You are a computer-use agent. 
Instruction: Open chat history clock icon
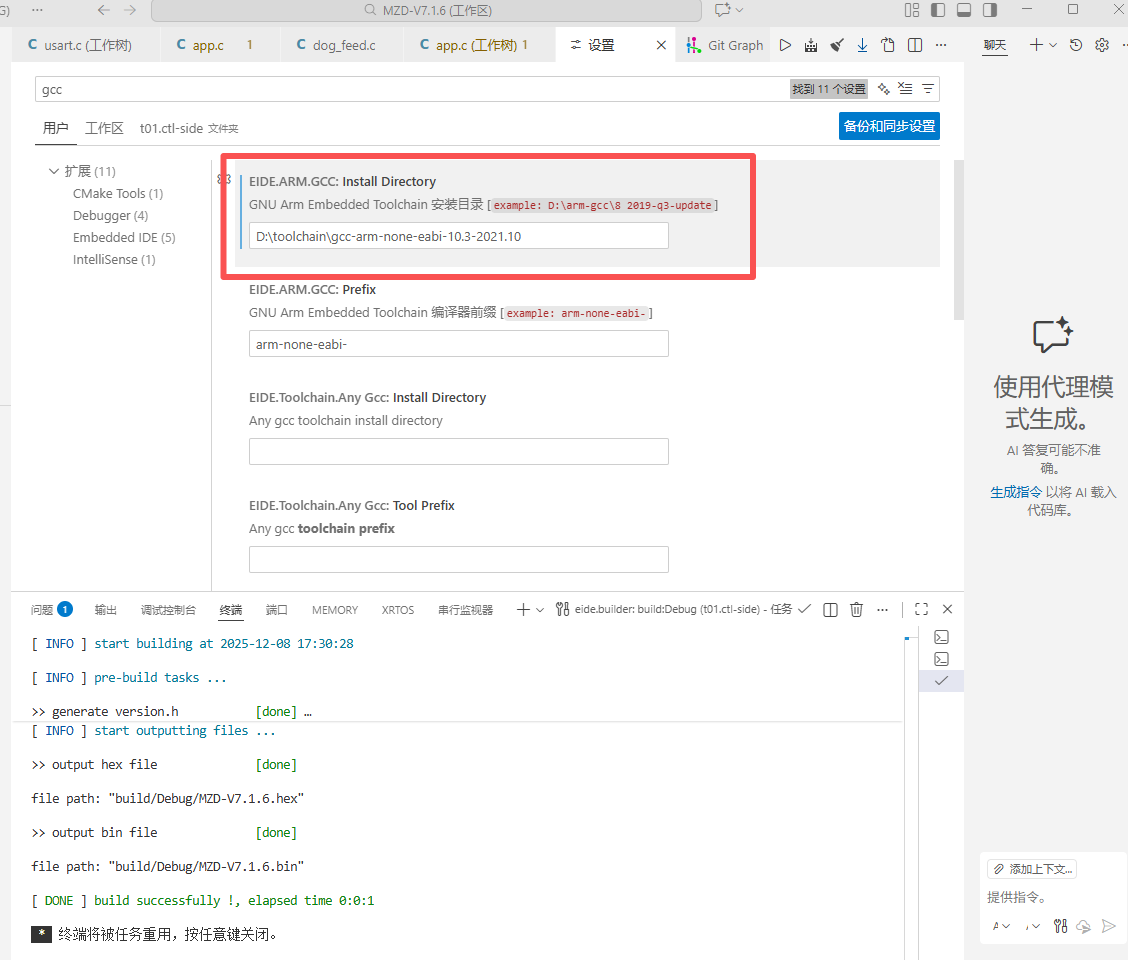[x=1075, y=45]
